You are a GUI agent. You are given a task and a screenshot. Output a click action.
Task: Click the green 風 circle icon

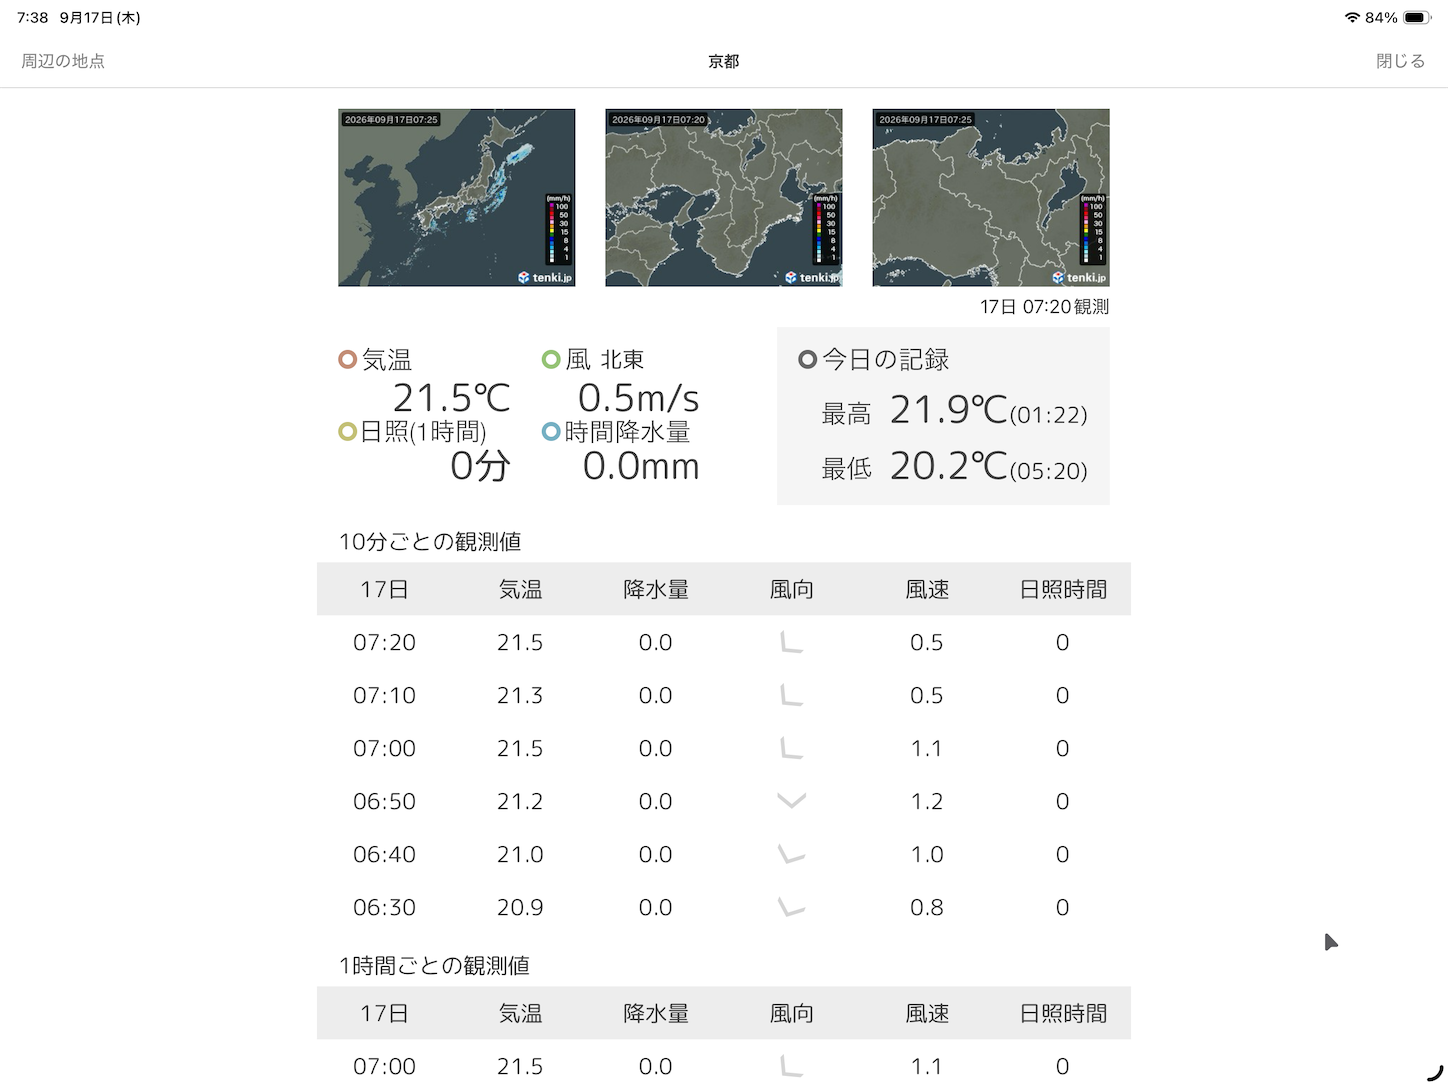(551, 359)
